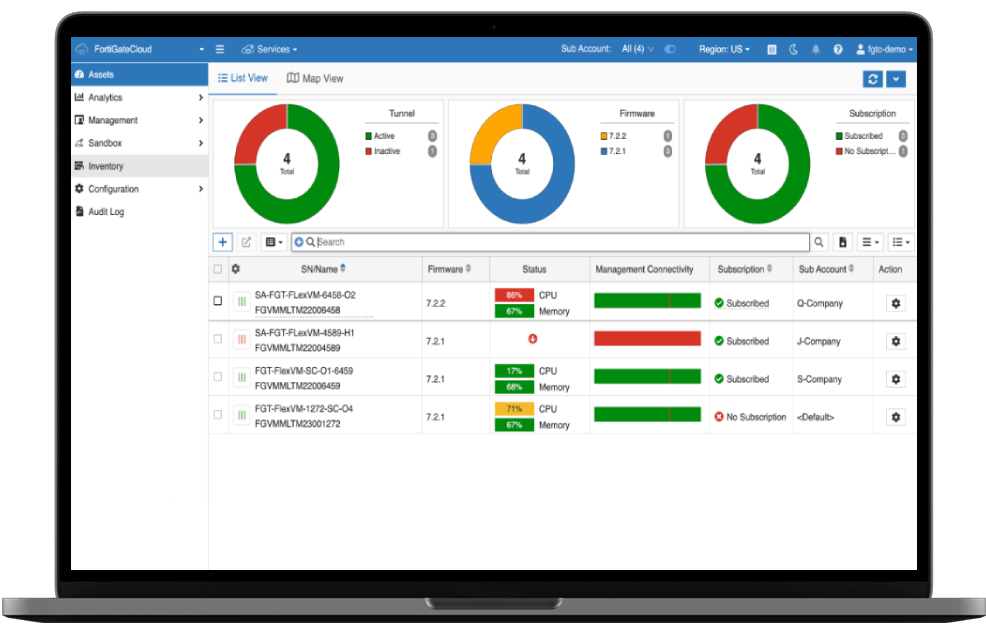Open the Audit Log page

click(x=140, y=211)
